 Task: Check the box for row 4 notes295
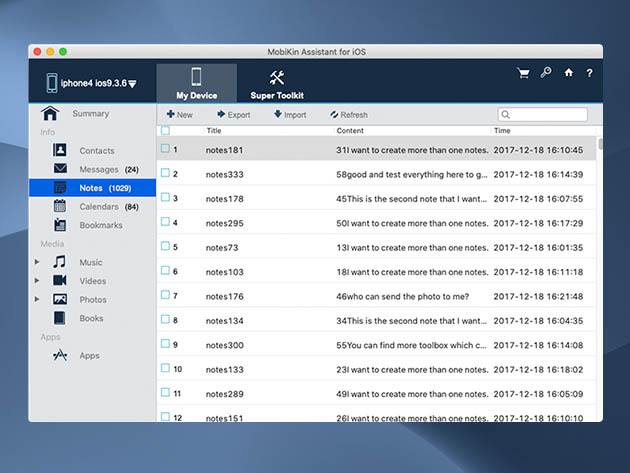pos(165,221)
